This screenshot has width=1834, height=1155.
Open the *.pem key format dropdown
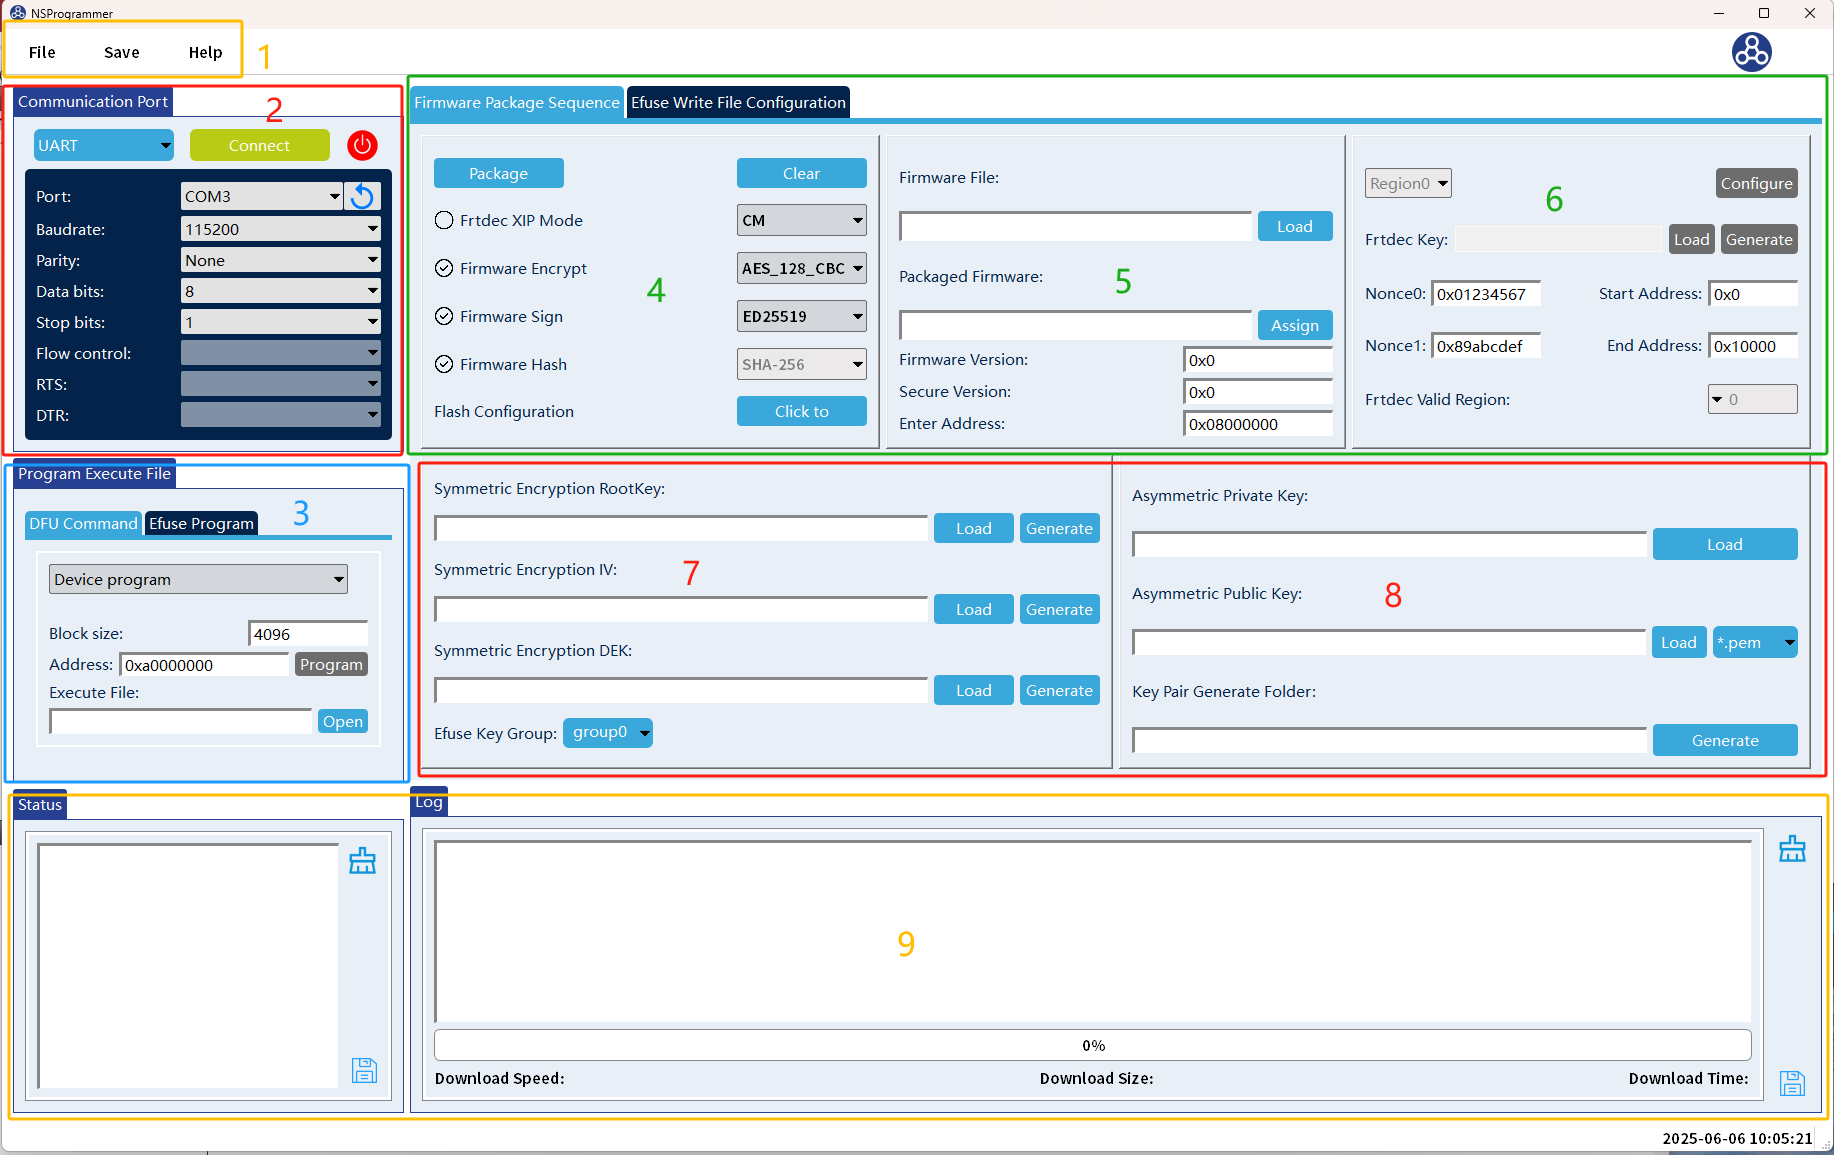pos(1755,642)
